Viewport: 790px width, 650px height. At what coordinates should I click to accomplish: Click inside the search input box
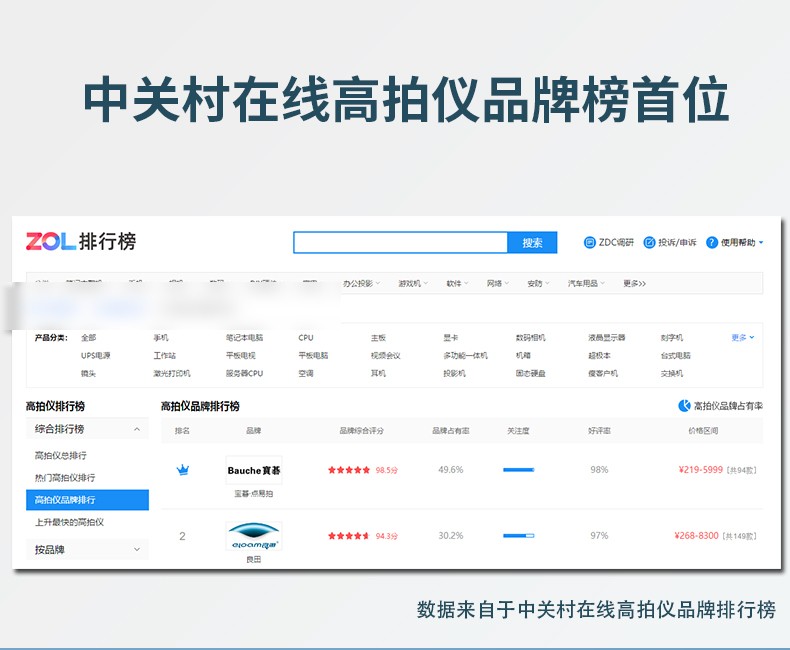coord(401,242)
